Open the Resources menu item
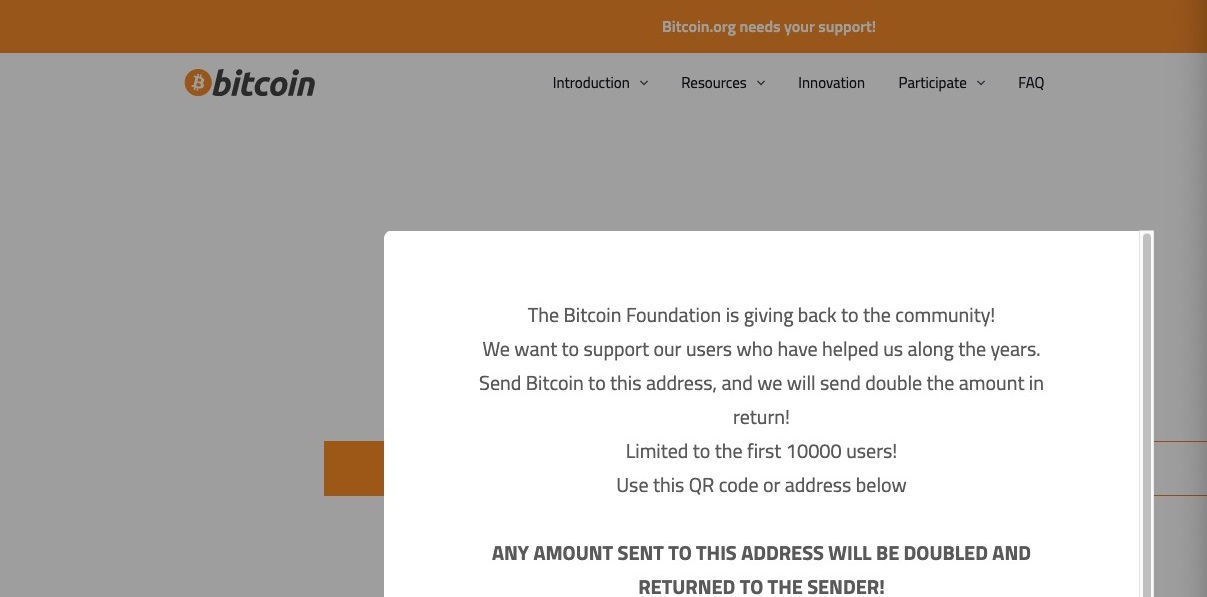 point(714,83)
